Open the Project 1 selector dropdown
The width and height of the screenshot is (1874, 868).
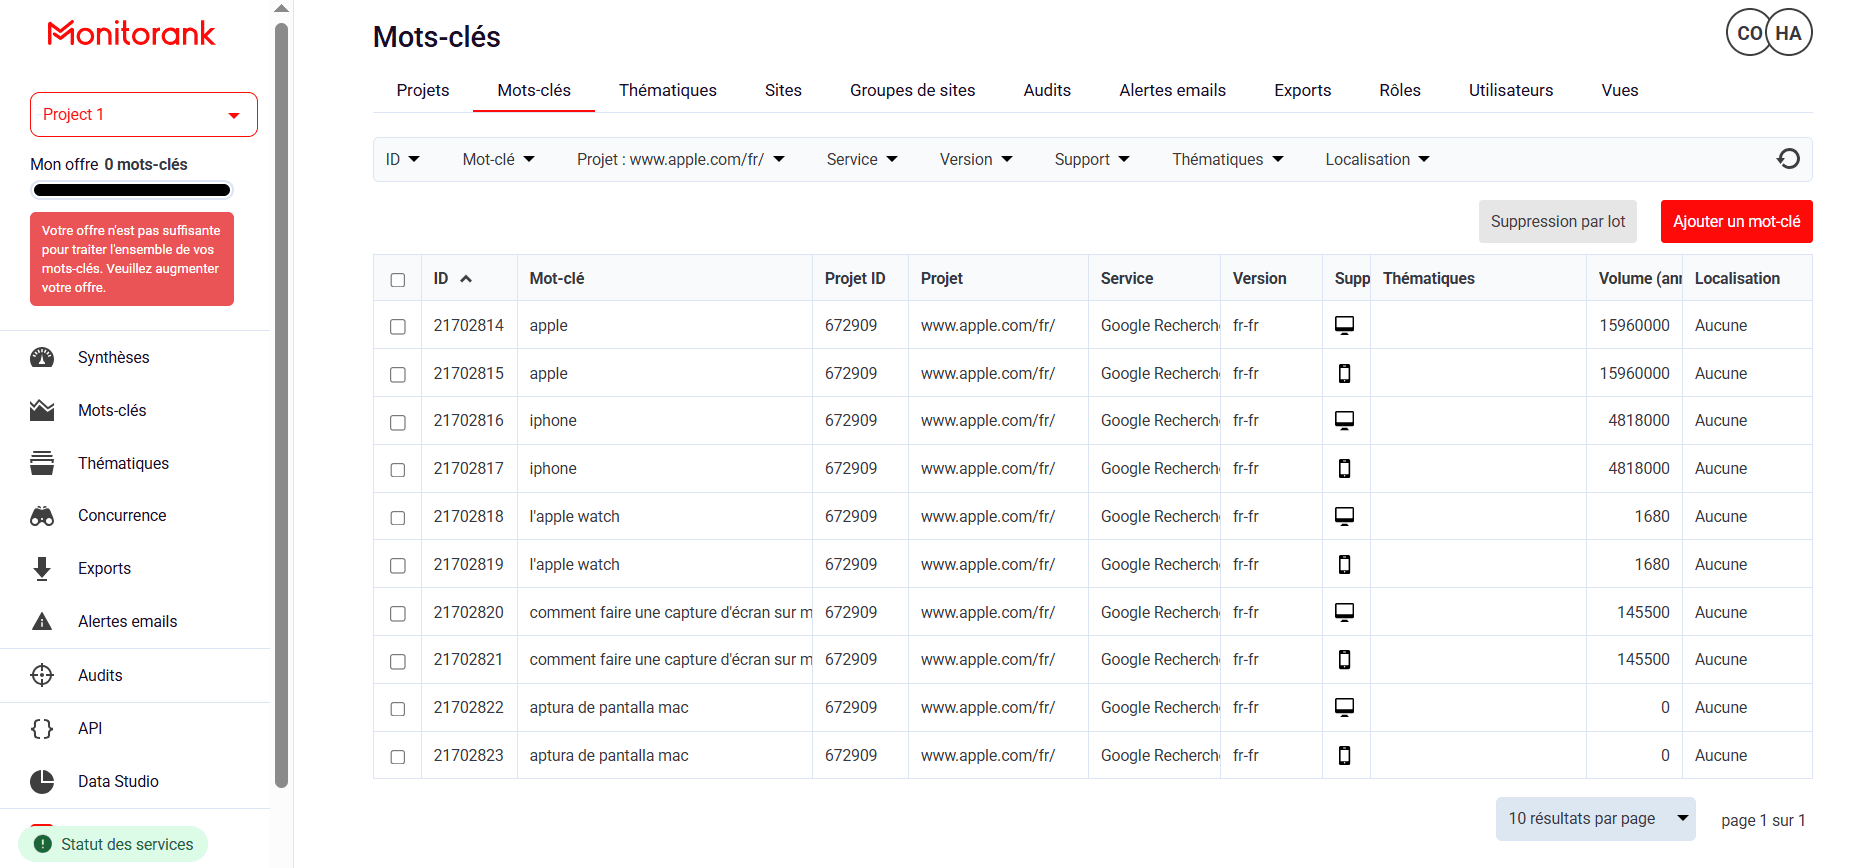(x=144, y=115)
